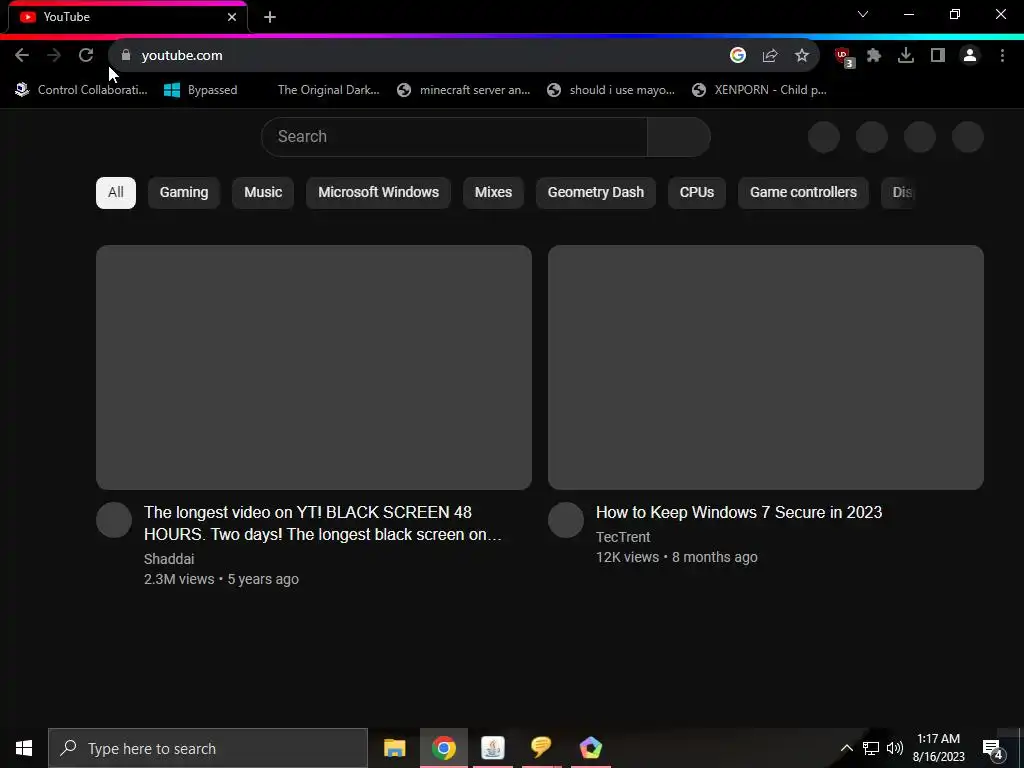Reload the YouTube page
Screen dimensions: 1024x768
pos(86,56)
